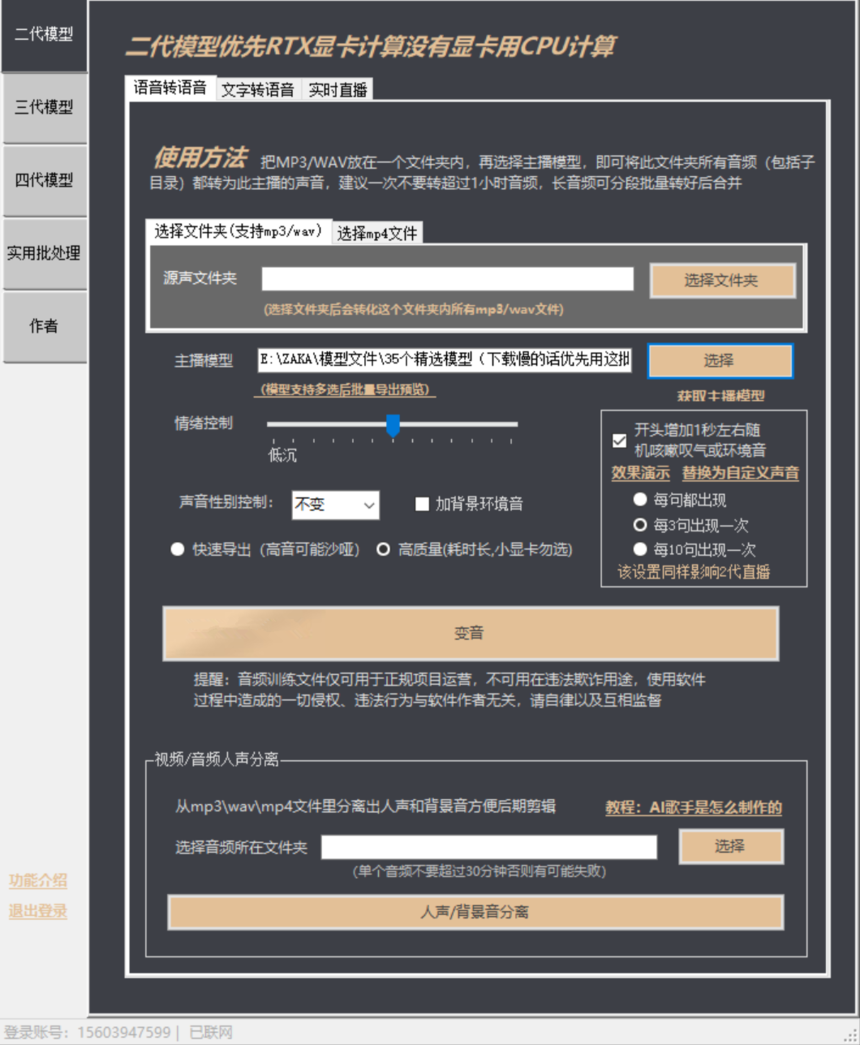Click 选择 button next to 主播模型
This screenshot has height=1045, width=860.
[719, 361]
